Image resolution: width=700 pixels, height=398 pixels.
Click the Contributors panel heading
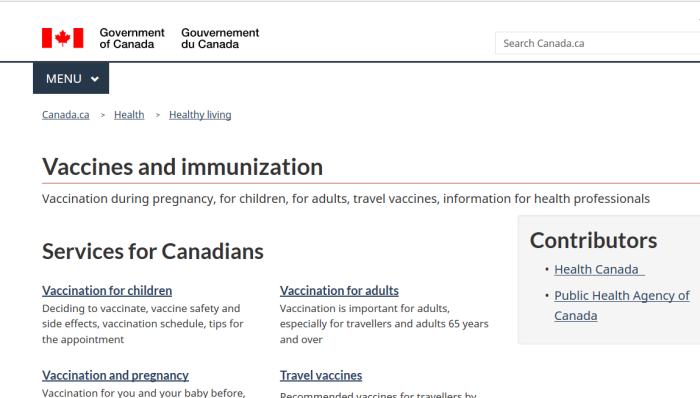click(x=593, y=240)
